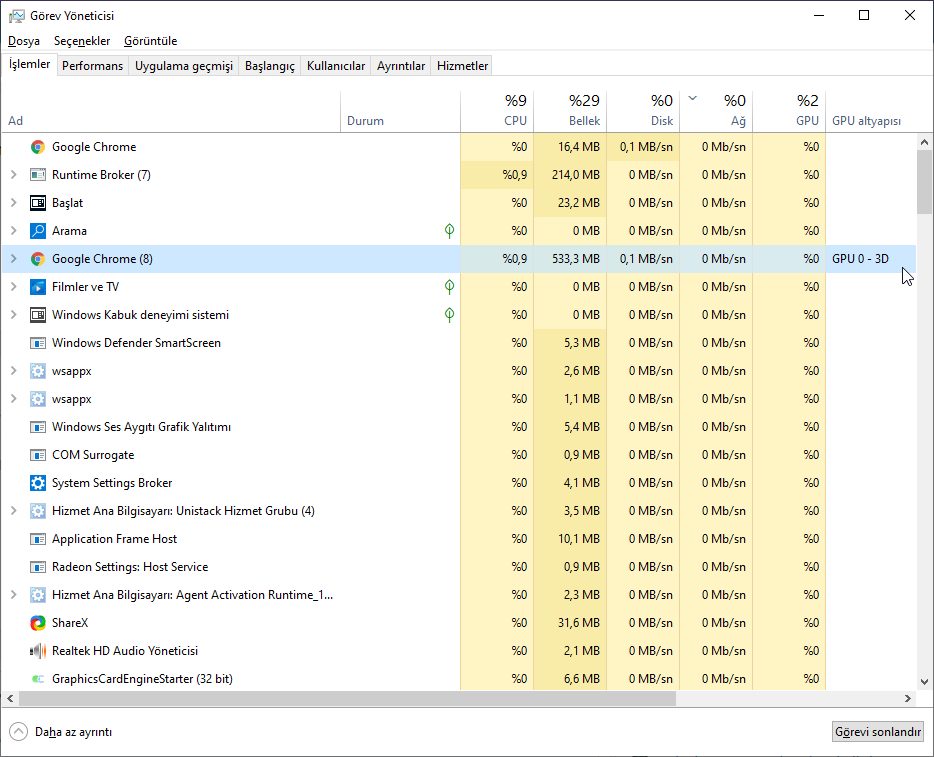This screenshot has height=757, width=934.
Task: Click the Application Frame Host icon
Action: (x=38, y=539)
